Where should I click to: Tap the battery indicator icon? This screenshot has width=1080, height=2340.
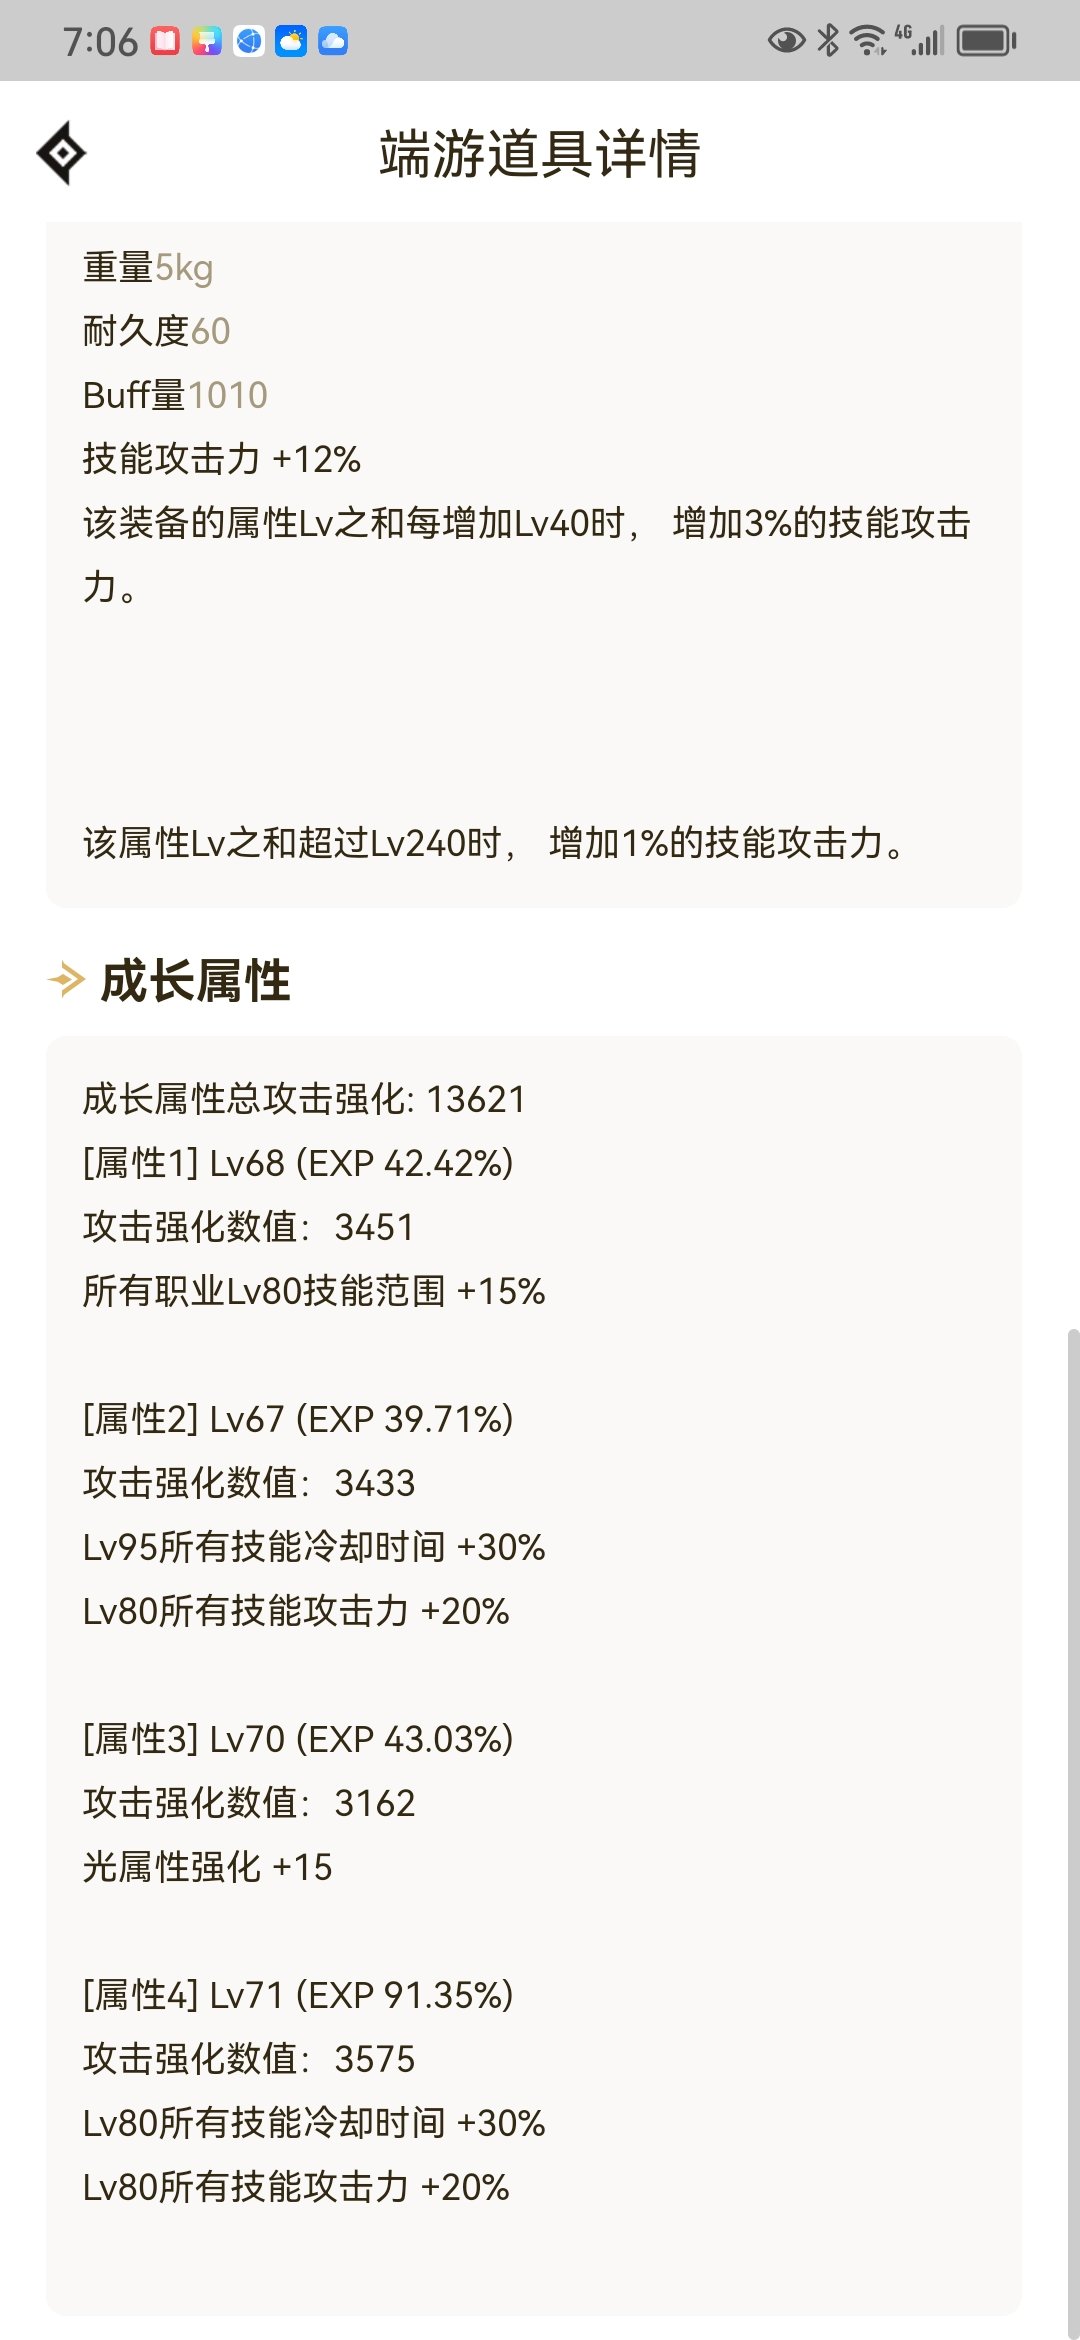pyautogui.click(x=986, y=41)
